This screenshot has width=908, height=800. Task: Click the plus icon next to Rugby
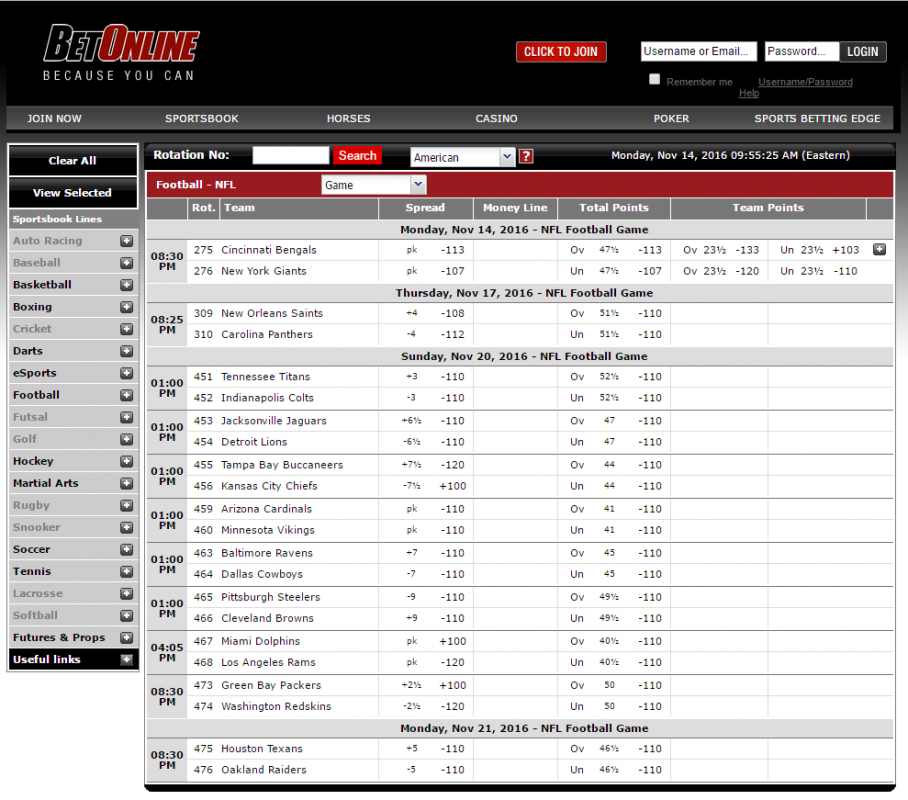pyautogui.click(x=127, y=506)
